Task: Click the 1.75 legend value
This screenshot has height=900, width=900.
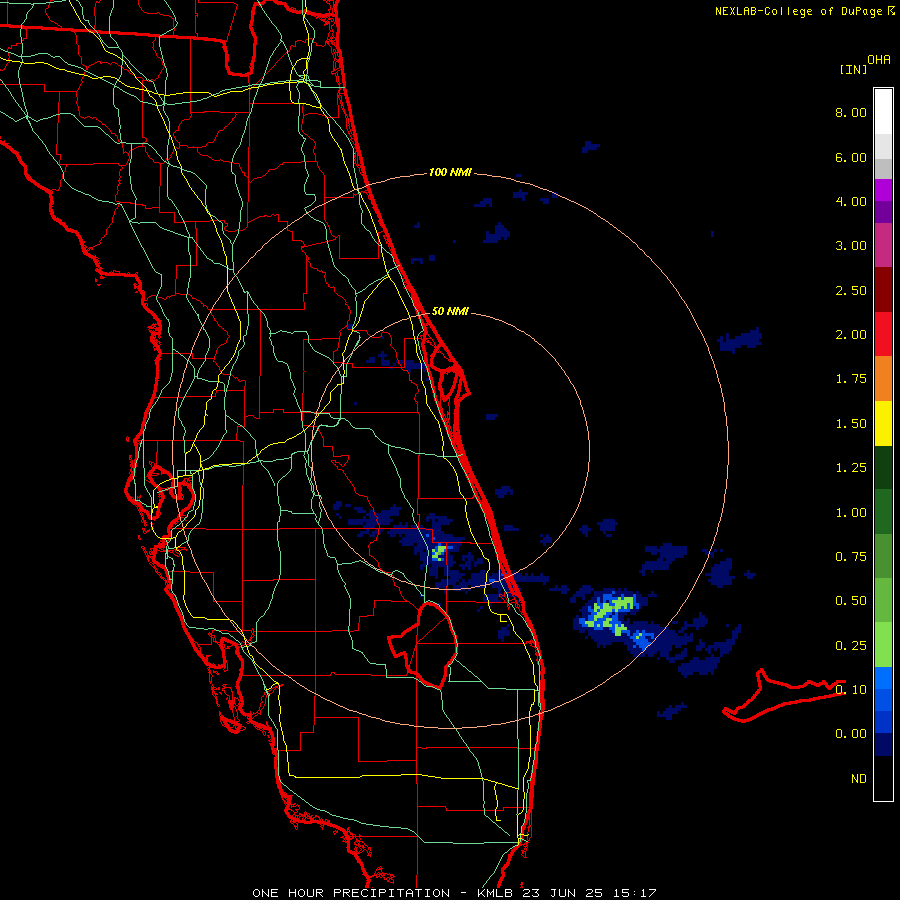Action: point(851,379)
